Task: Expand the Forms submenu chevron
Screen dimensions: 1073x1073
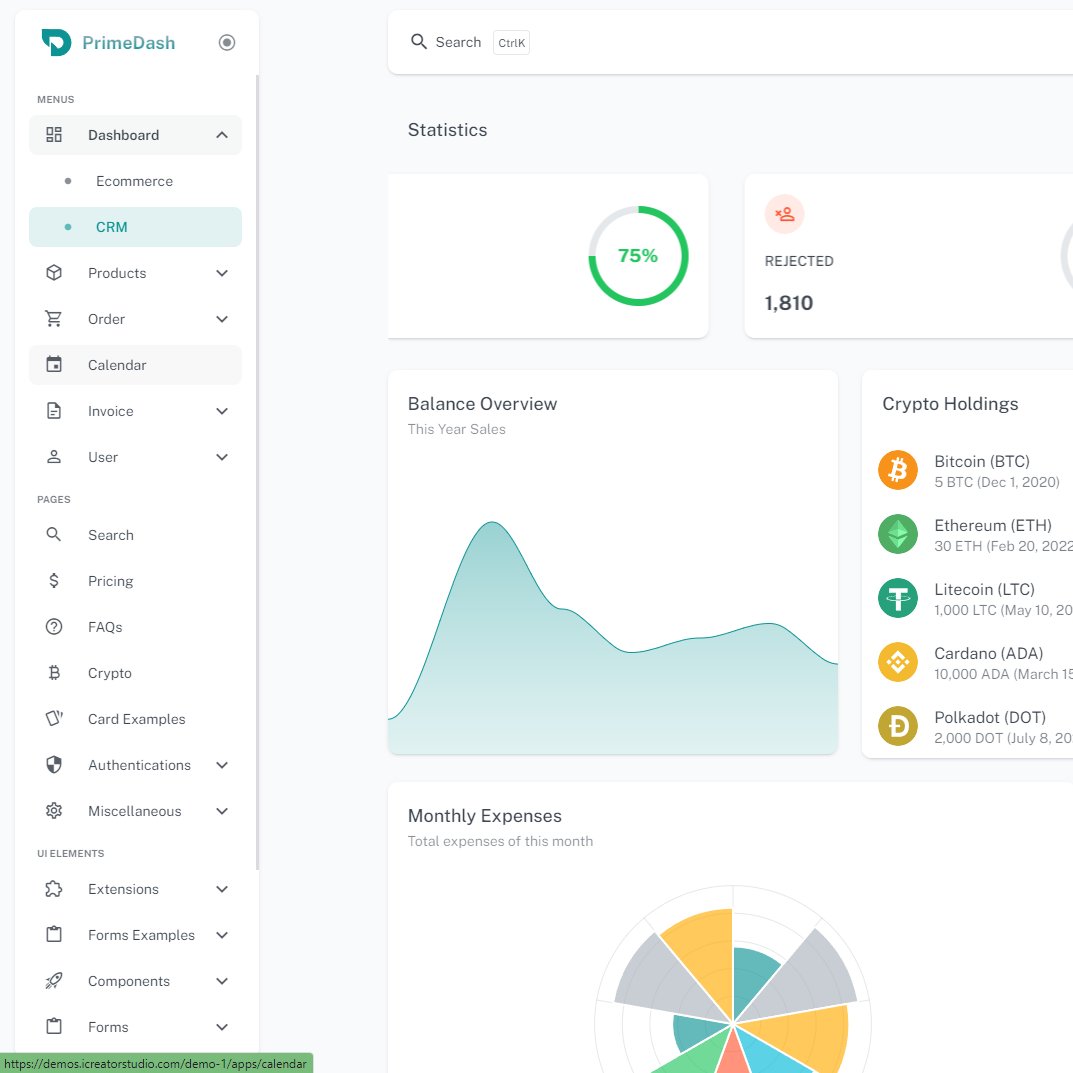Action: click(222, 1026)
